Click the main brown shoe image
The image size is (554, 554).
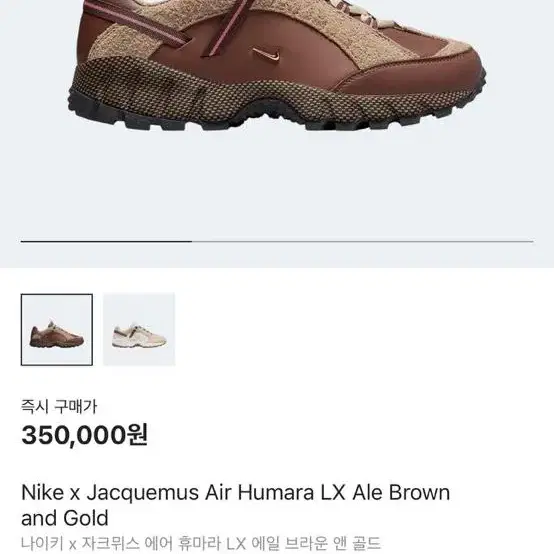coord(277,65)
